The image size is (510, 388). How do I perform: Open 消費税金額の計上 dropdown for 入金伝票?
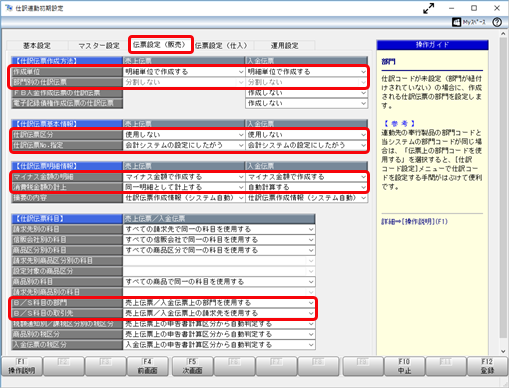(306, 187)
